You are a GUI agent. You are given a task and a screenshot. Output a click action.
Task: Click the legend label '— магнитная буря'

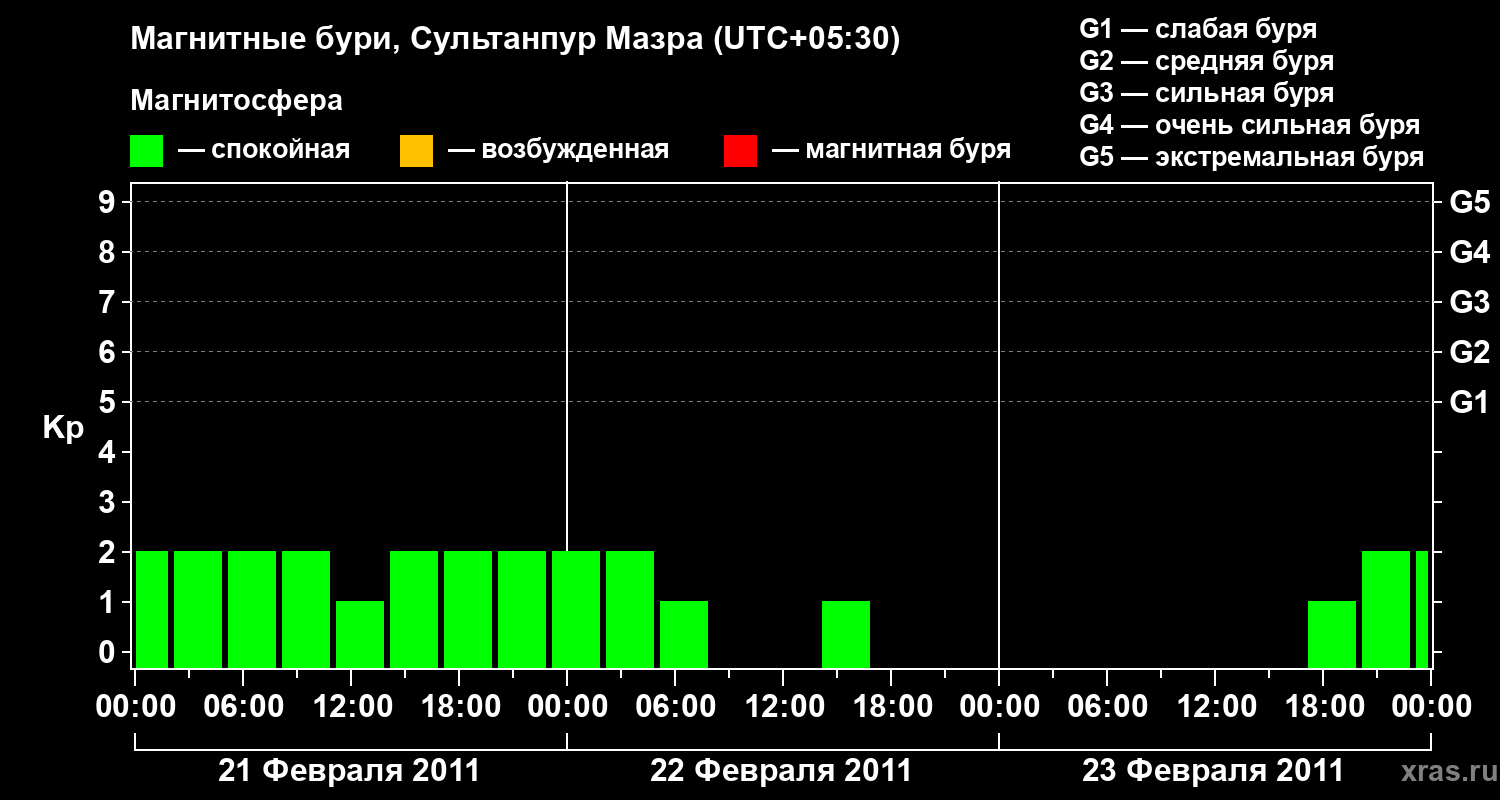[x=892, y=151]
